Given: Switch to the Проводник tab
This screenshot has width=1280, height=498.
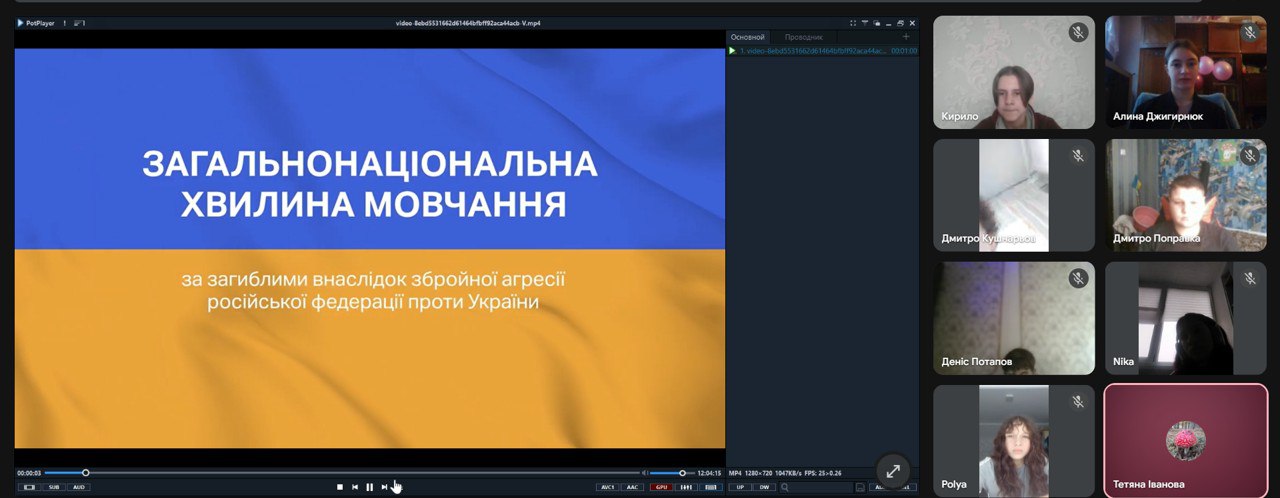Looking at the screenshot, I should pos(803,37).
